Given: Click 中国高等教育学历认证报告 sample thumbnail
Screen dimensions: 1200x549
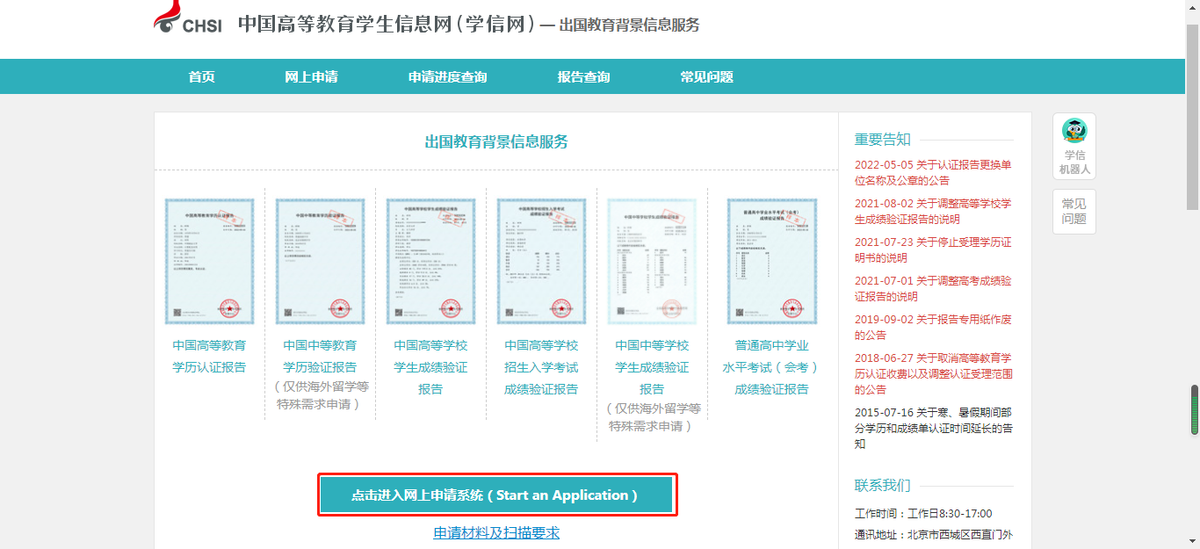Looking at the screenshot, I should (209, 260).
